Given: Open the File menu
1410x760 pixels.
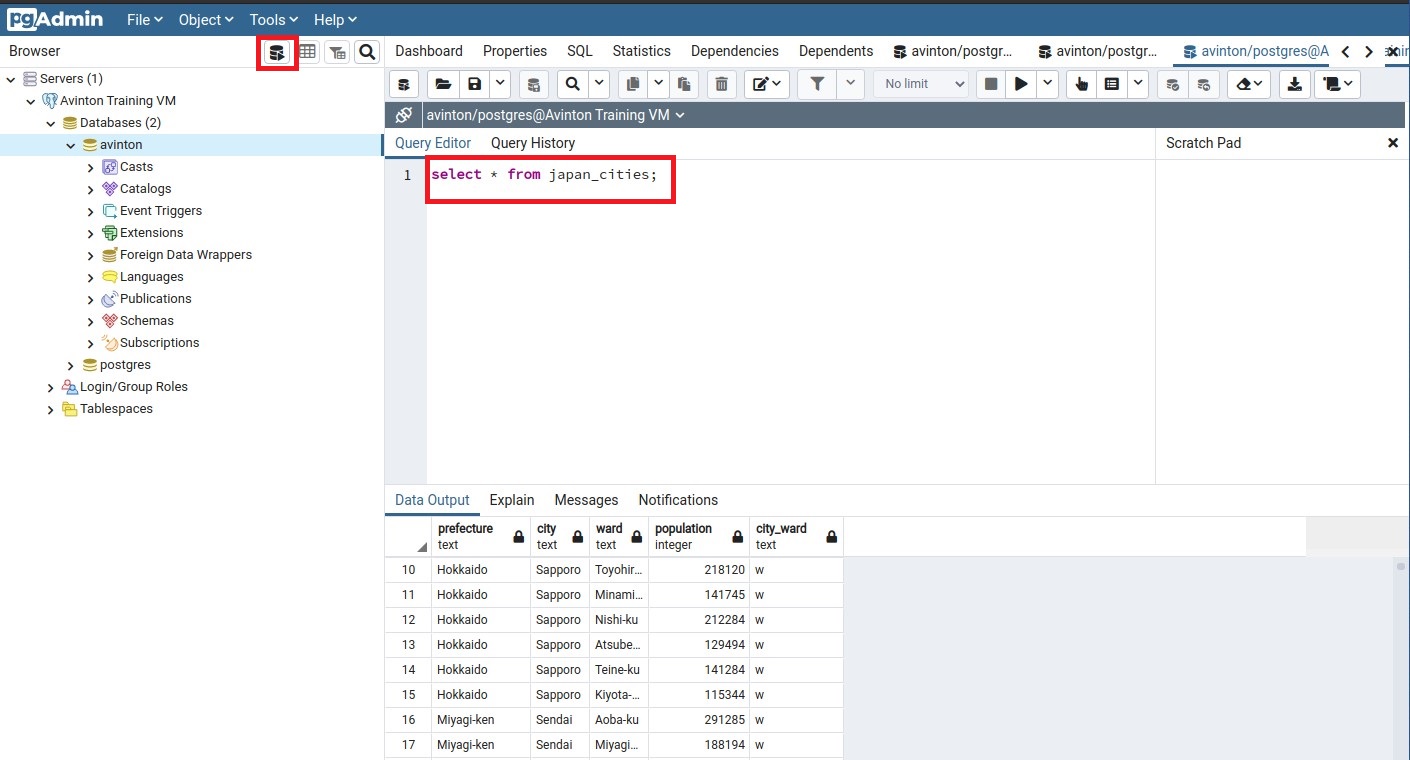Looking at the screenshot, I should coord(145,19).
